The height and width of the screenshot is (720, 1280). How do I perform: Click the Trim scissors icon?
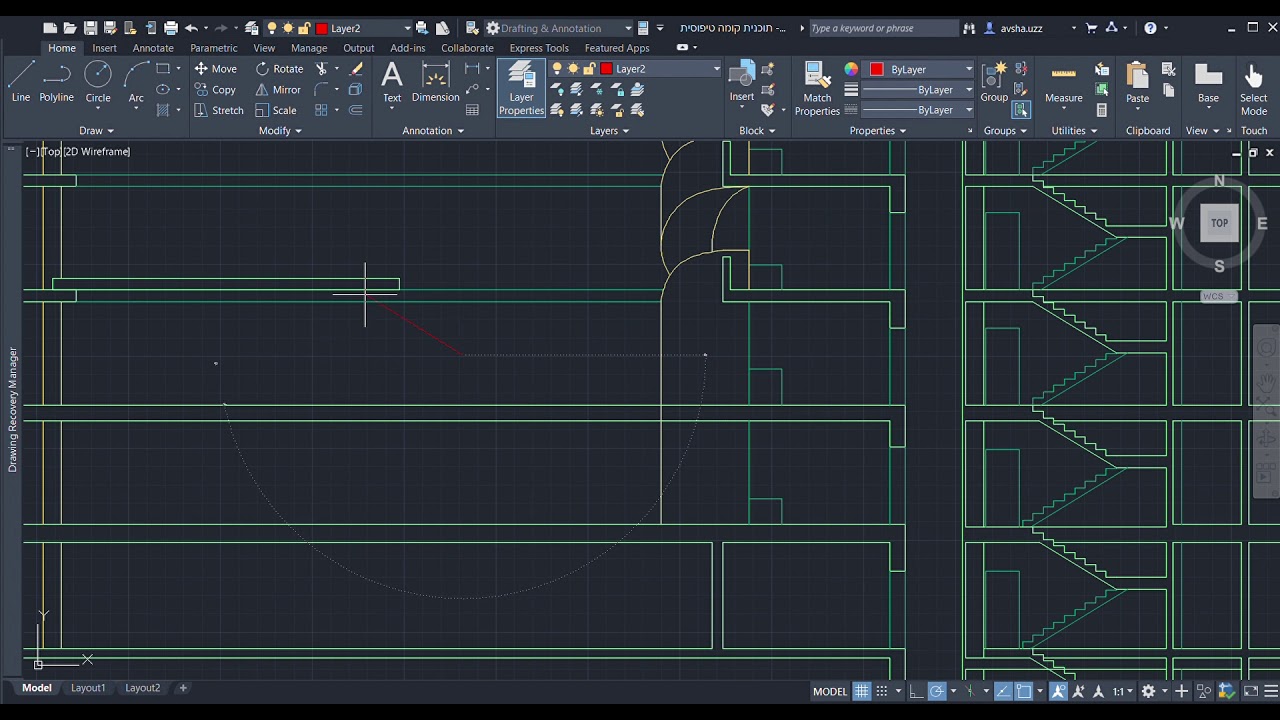click(322, 69)
